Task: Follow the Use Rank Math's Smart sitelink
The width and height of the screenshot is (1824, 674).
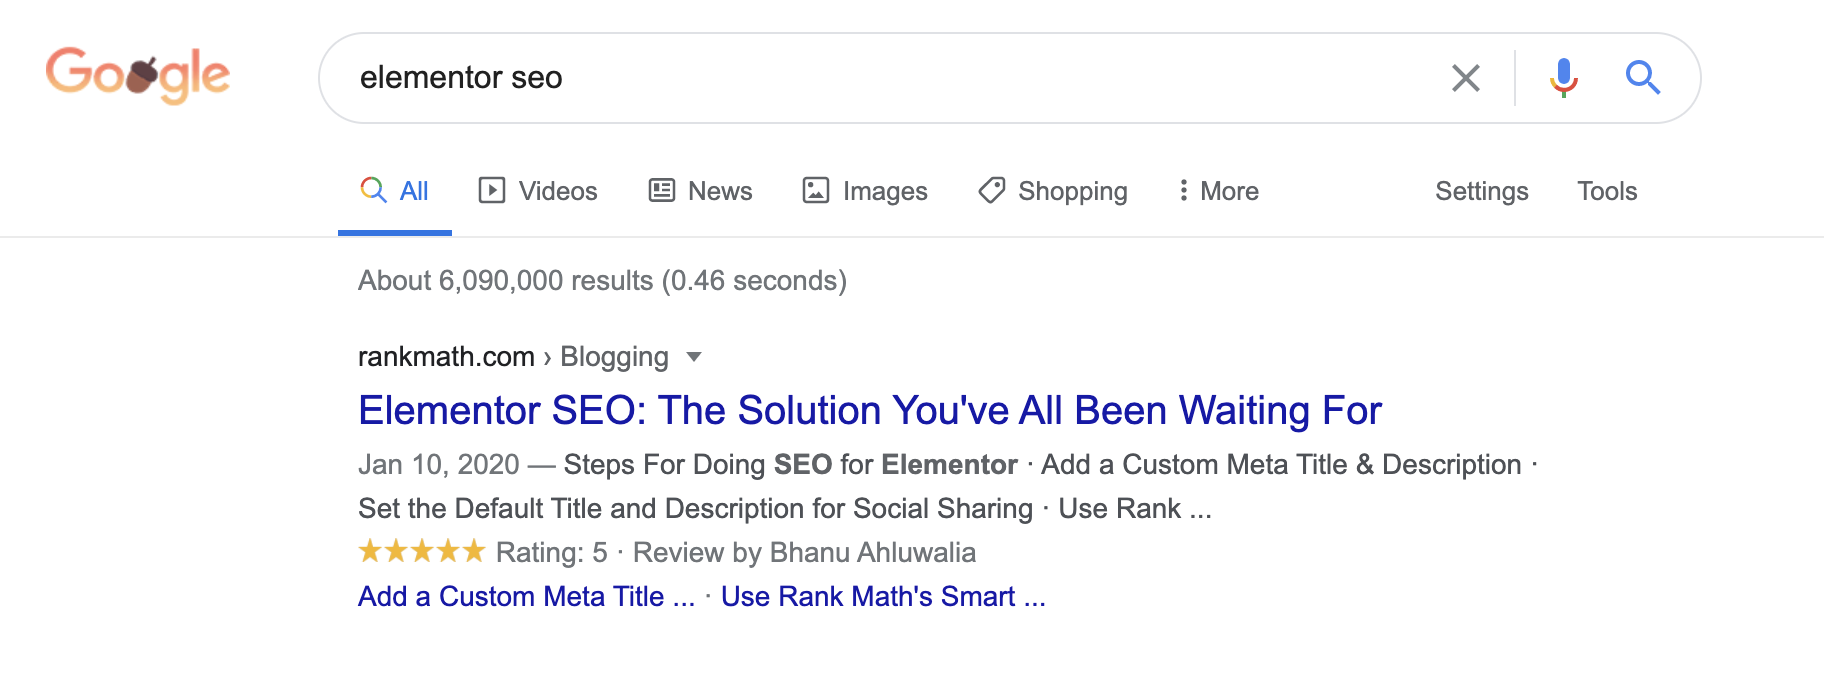Action: click(x=883, y=596)
